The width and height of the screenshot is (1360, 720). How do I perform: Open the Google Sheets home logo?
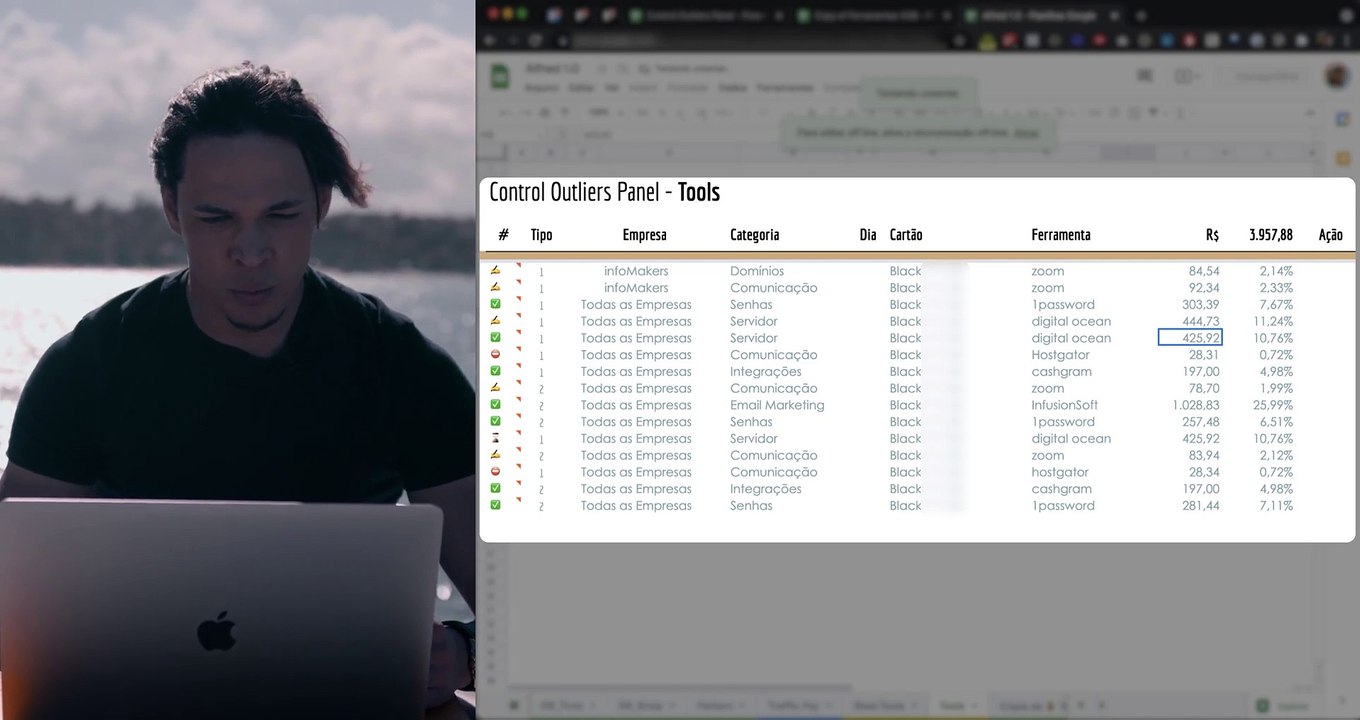click(498, 76)
